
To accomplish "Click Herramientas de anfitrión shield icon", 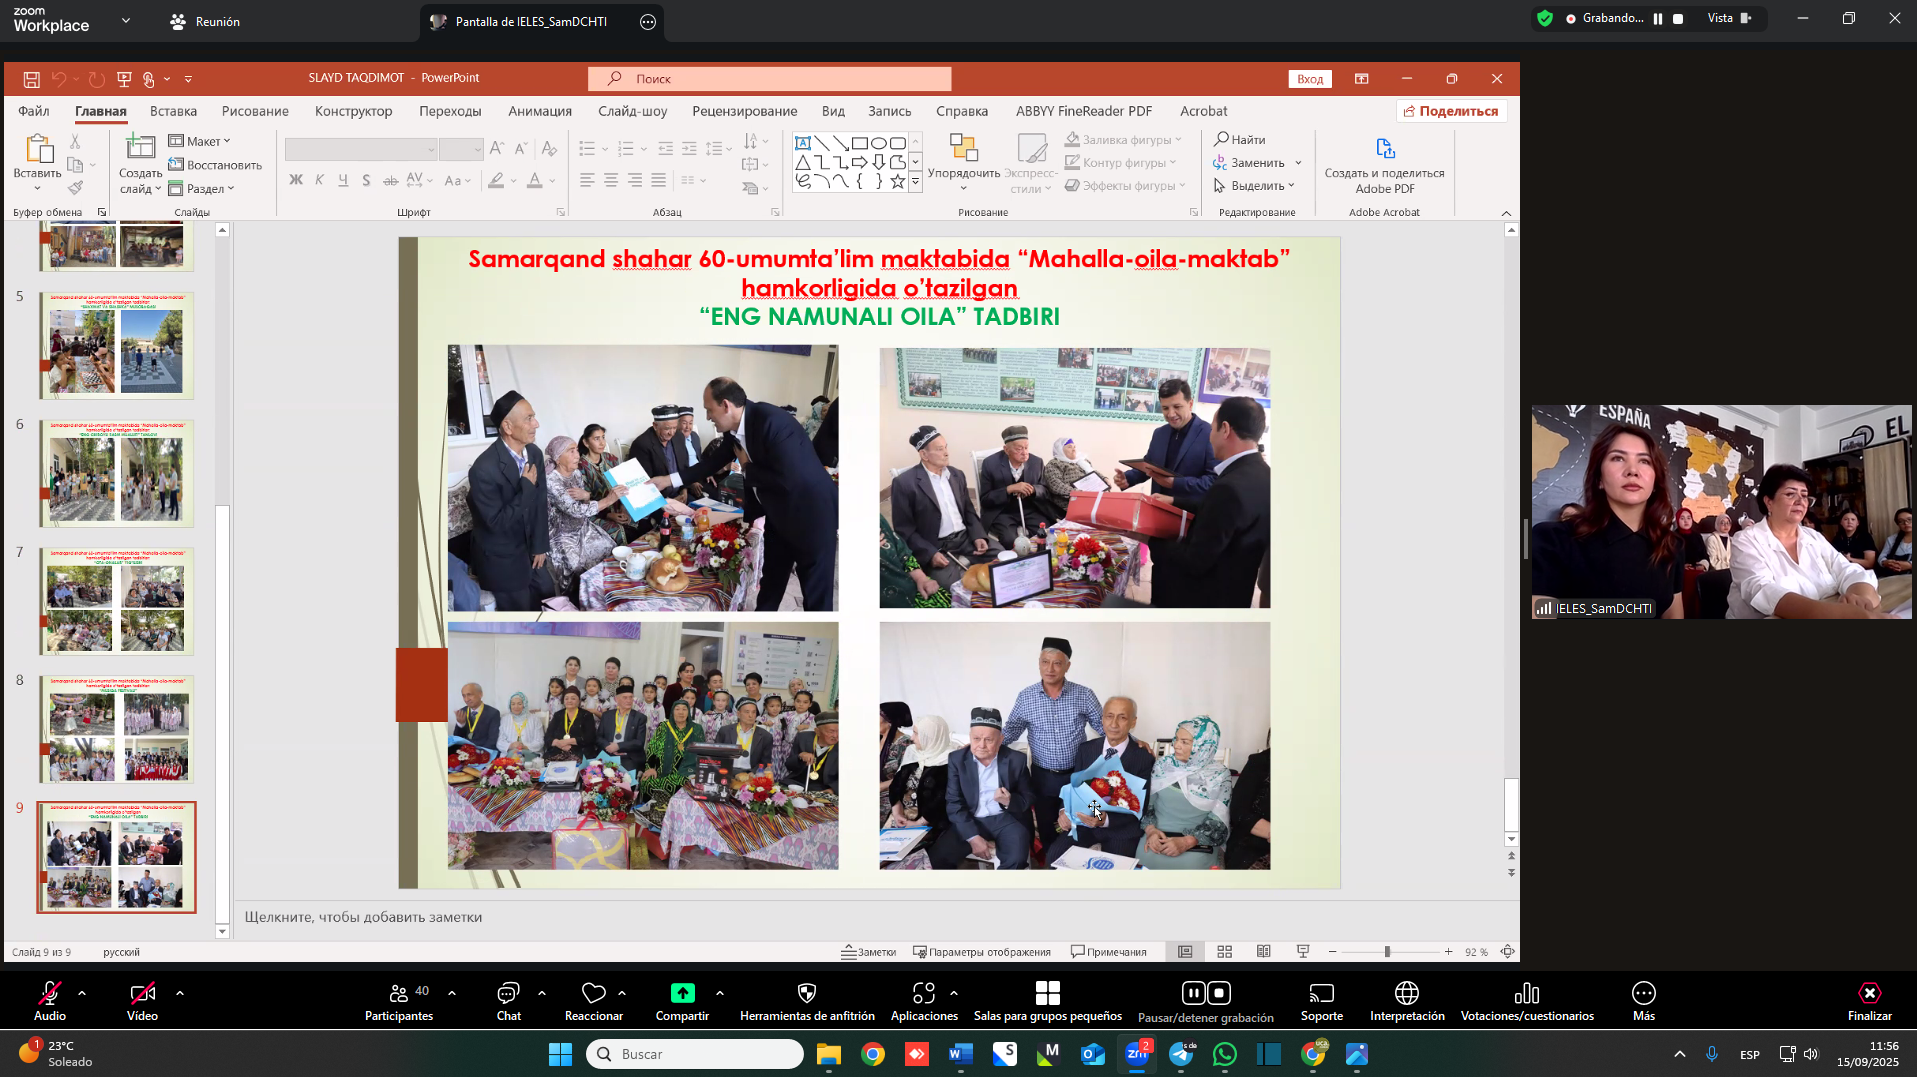I will point(807,993).
